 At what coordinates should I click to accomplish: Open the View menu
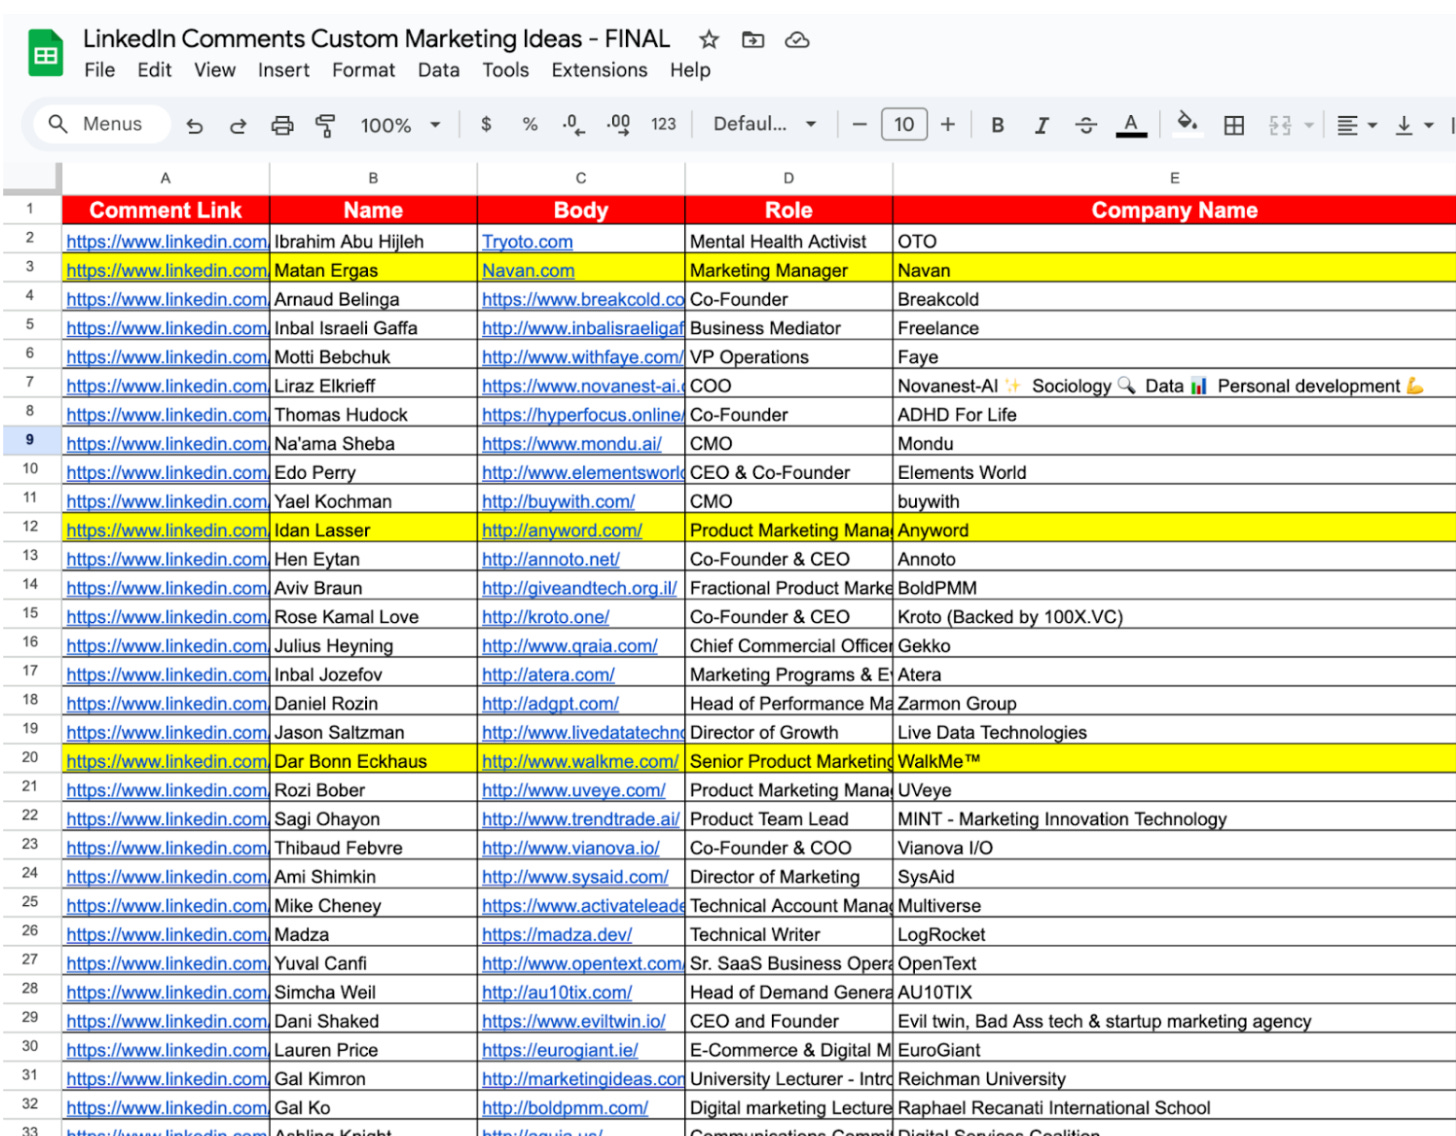215,70
